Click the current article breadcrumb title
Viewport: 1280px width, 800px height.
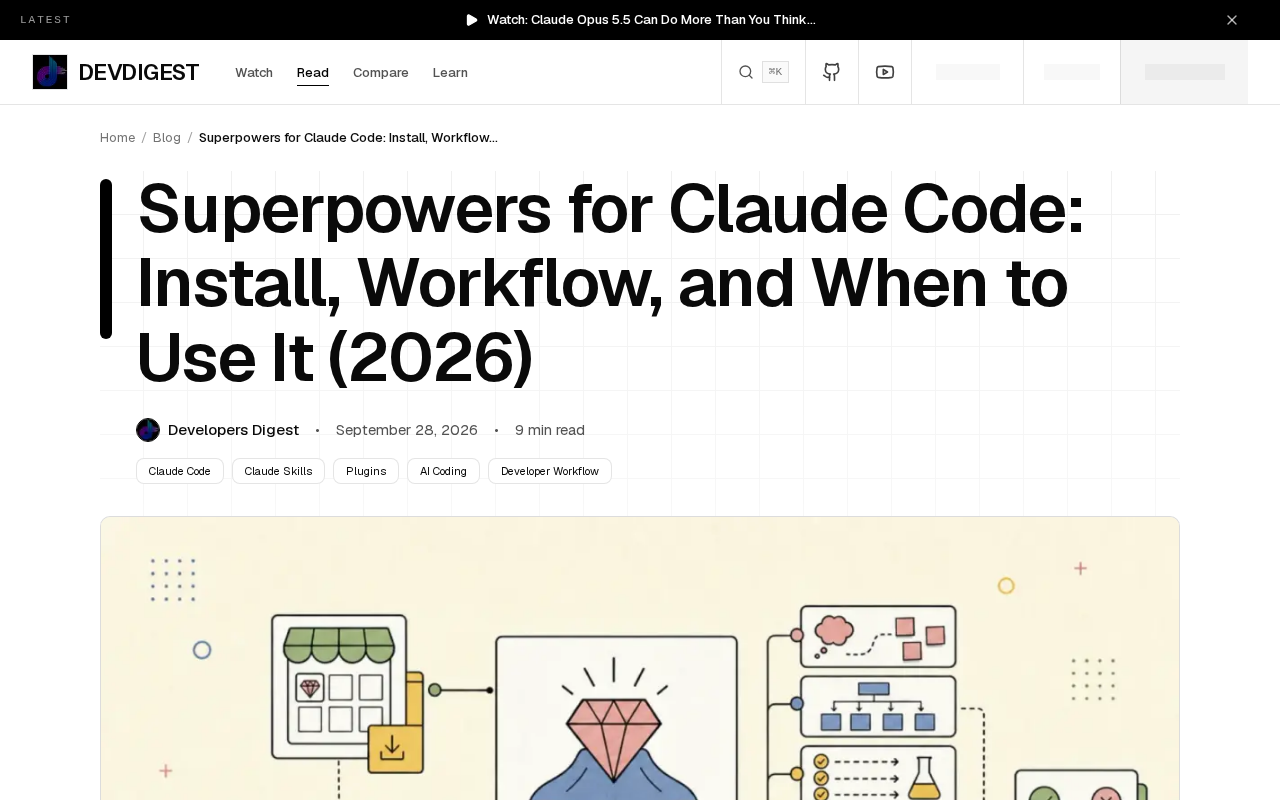click(x=348, y=138)
